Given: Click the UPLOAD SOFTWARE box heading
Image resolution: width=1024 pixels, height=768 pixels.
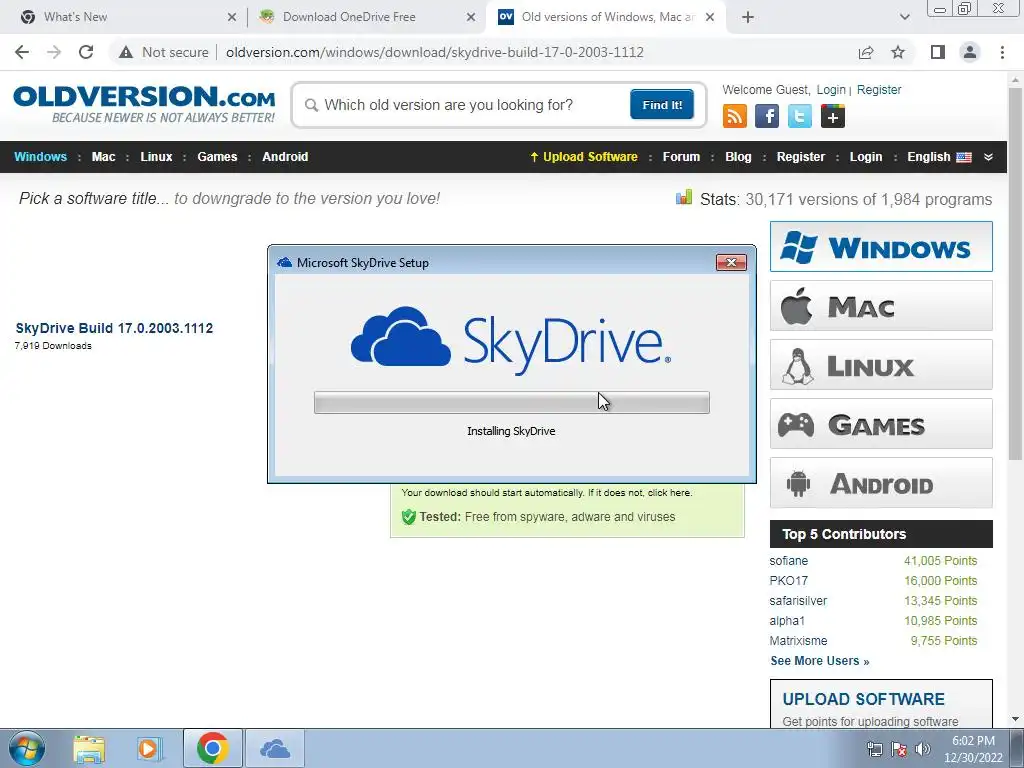Looking at the screenshot, I should pos(863,699).
